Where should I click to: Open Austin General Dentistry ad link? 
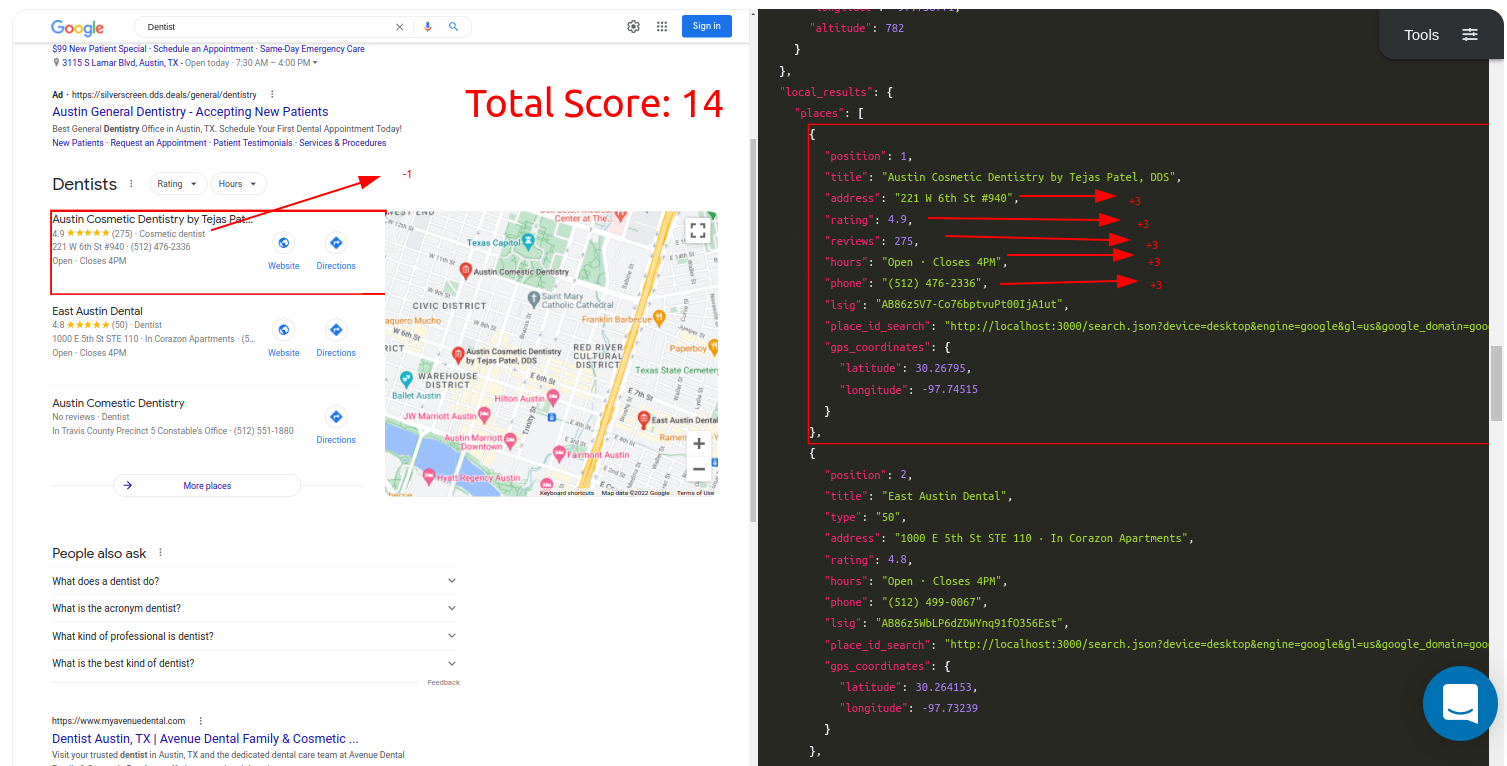pyautogui.click(x=190, y=112)
